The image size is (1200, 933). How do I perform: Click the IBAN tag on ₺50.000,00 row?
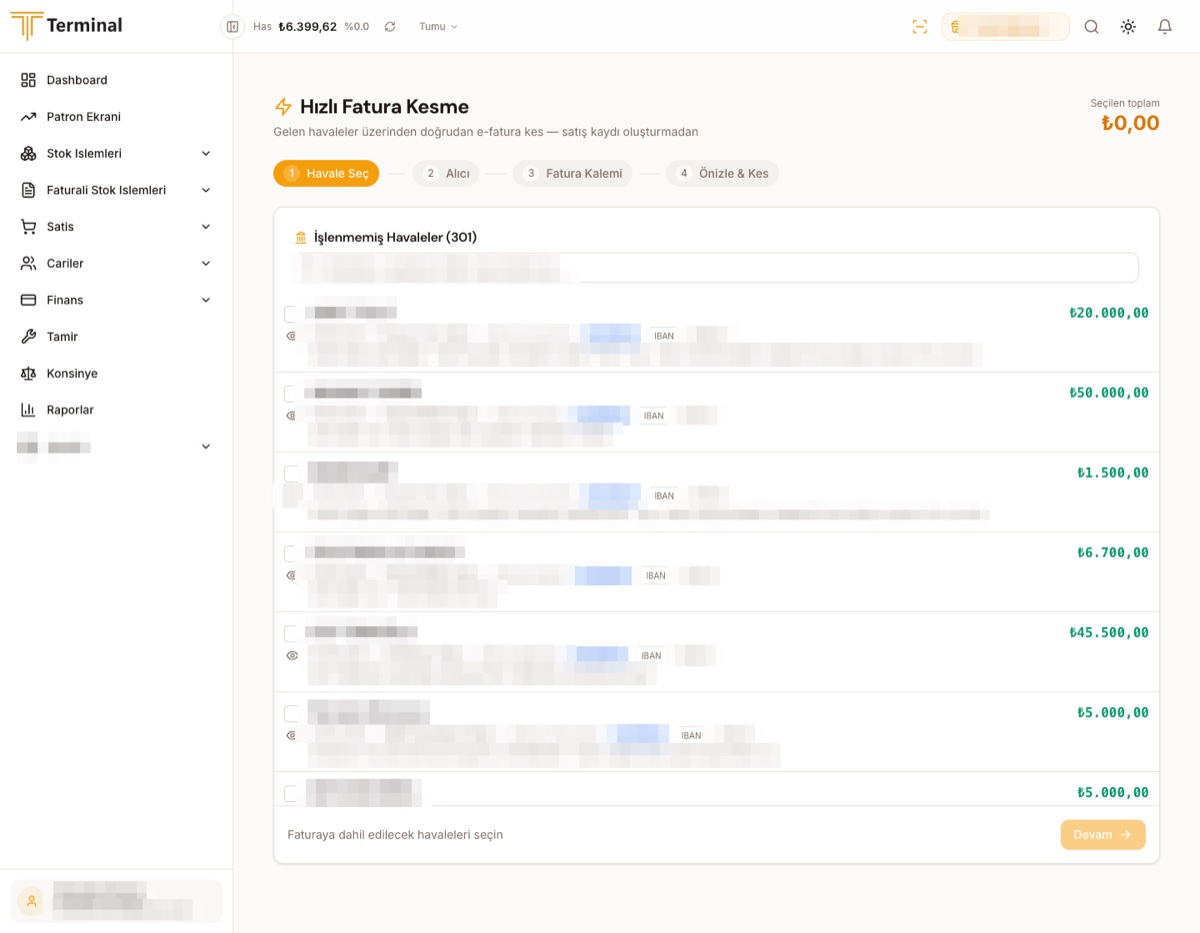(653, 416)
